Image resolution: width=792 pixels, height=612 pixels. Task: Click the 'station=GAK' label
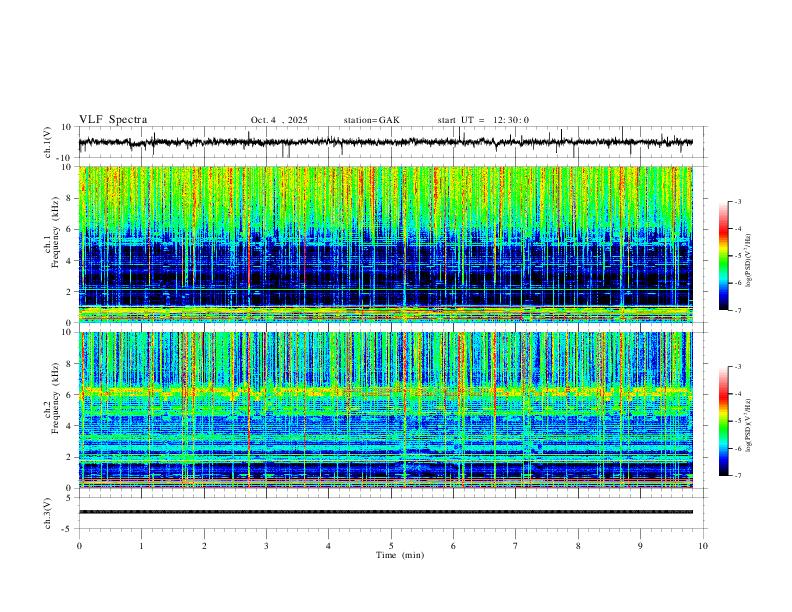point(371,120)
